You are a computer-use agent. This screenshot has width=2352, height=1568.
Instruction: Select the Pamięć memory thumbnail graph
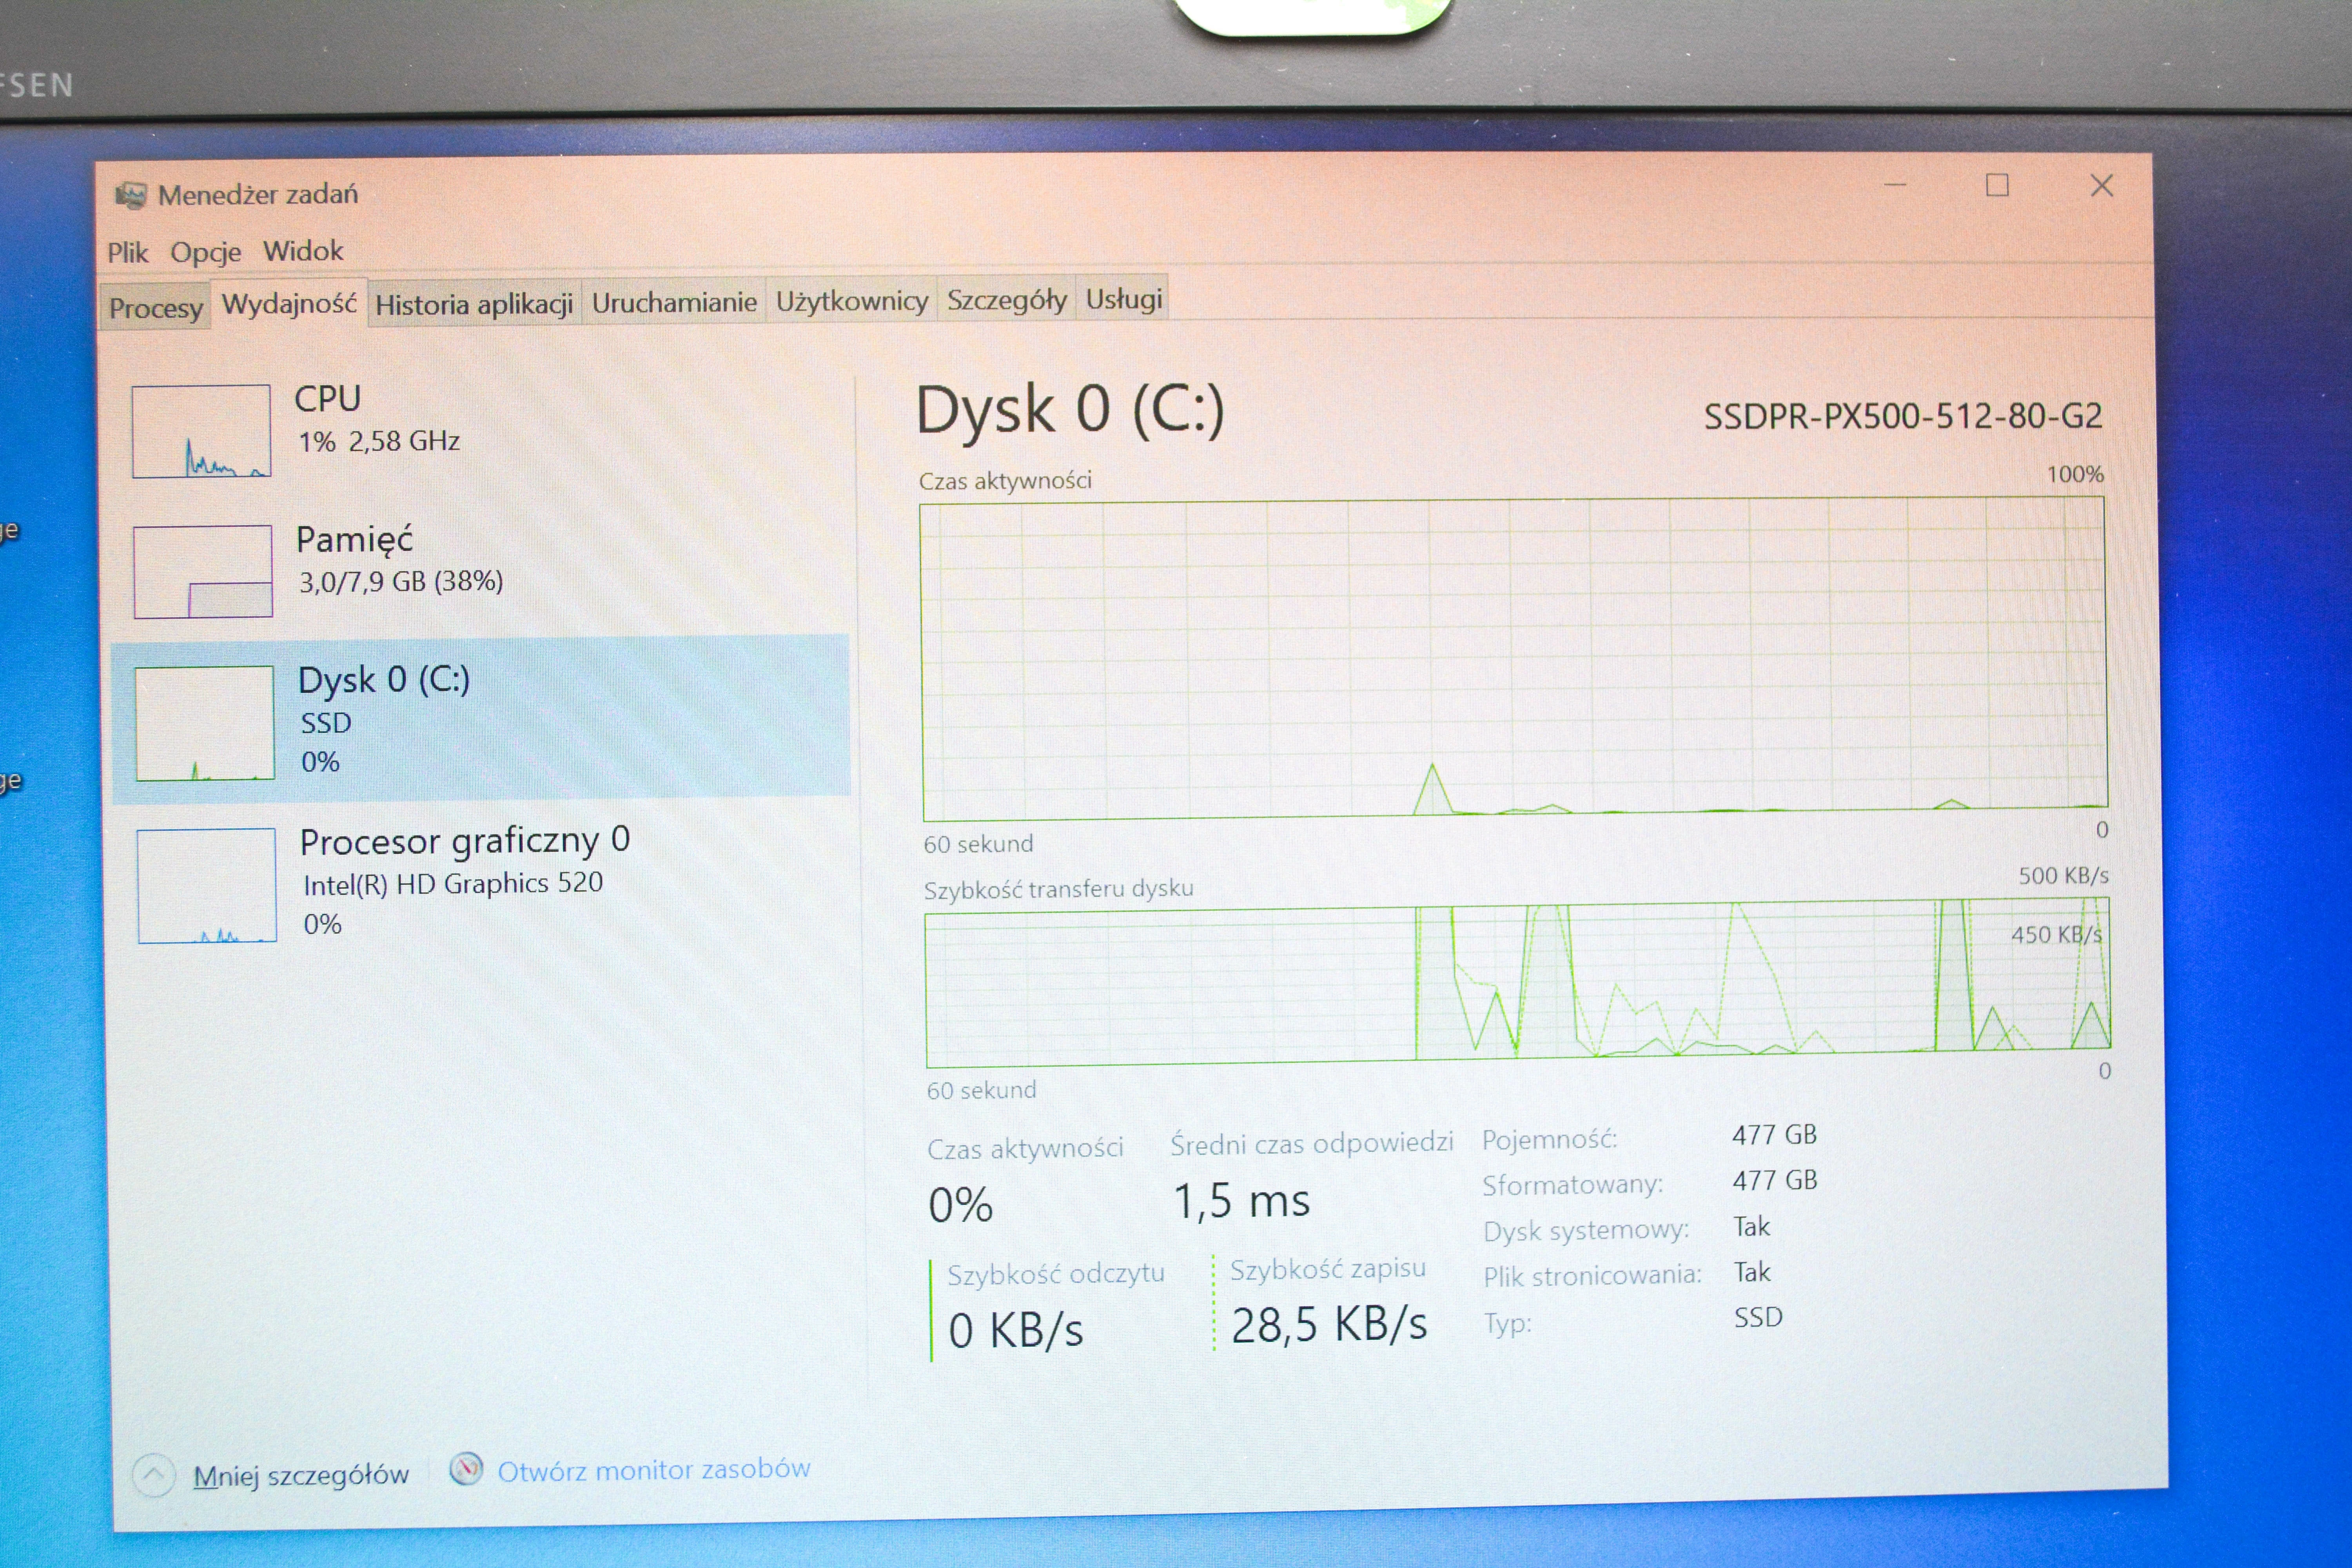pos(203,571)
